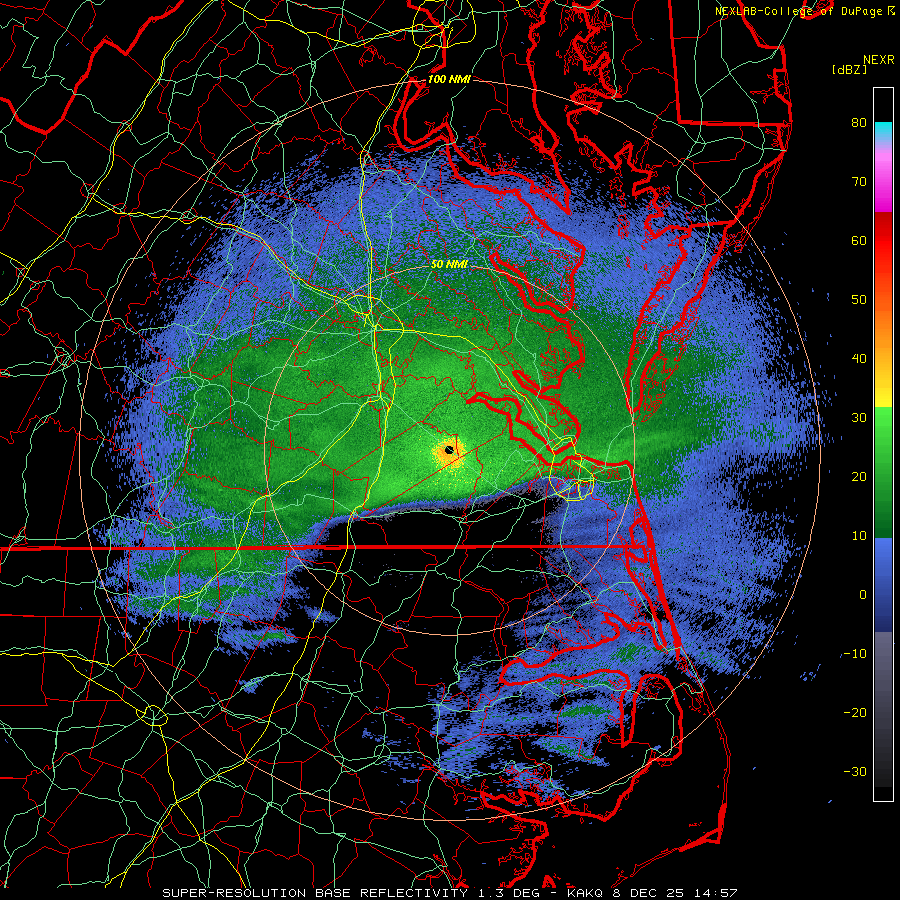The width and height of the screenshot is (900, 900).
Task: Click the 40 value on the dBZ scale
Action: (859, 359)
